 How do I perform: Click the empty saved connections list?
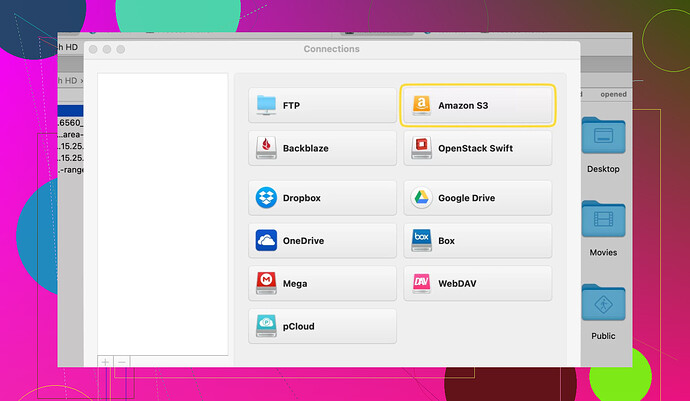[x=163, y=214]
